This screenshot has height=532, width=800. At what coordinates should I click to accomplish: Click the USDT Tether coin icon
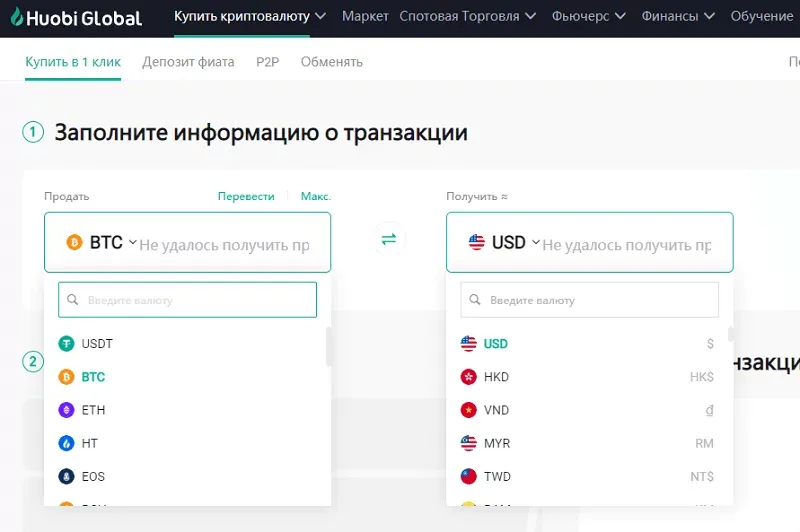tap(66, 344)
